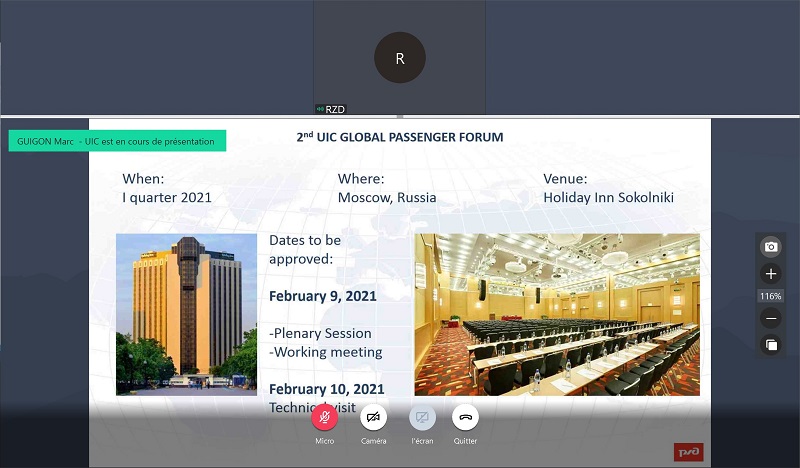The width and height of the screenshot is (800, 468).
Task: Click the 116% zoom level label
Action: coord(770,296)
